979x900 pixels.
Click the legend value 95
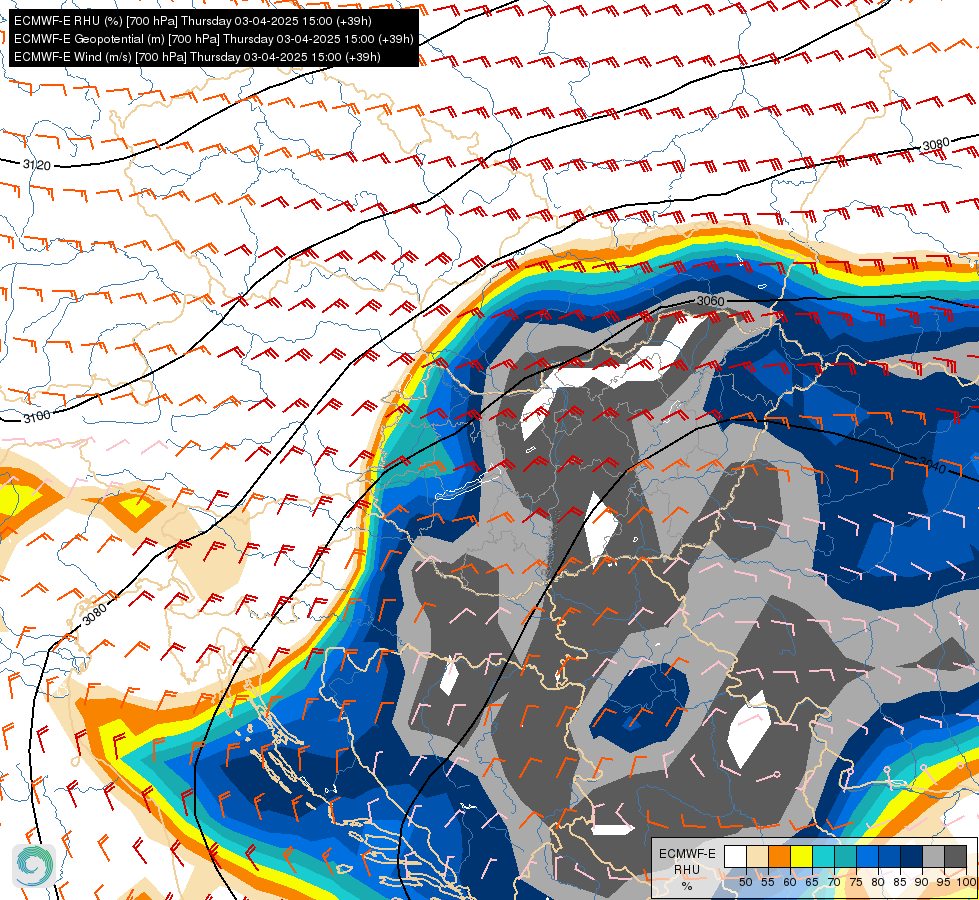click(944, 883)
